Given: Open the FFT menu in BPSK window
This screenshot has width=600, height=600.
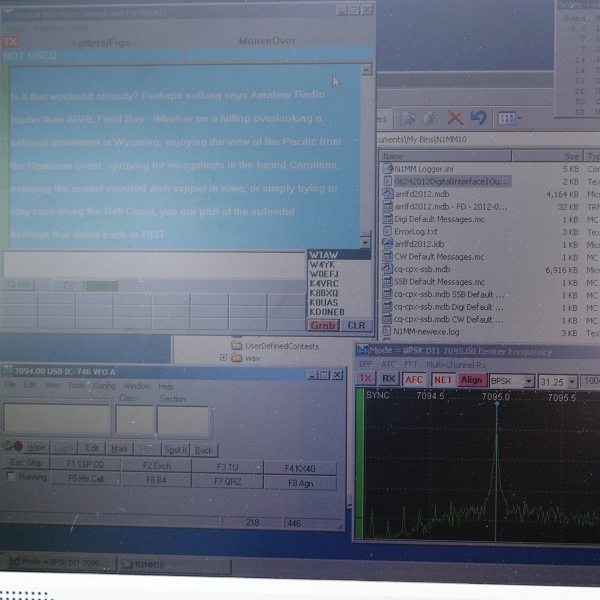Looking at the screenshot, I should click(x=411, y=364).
